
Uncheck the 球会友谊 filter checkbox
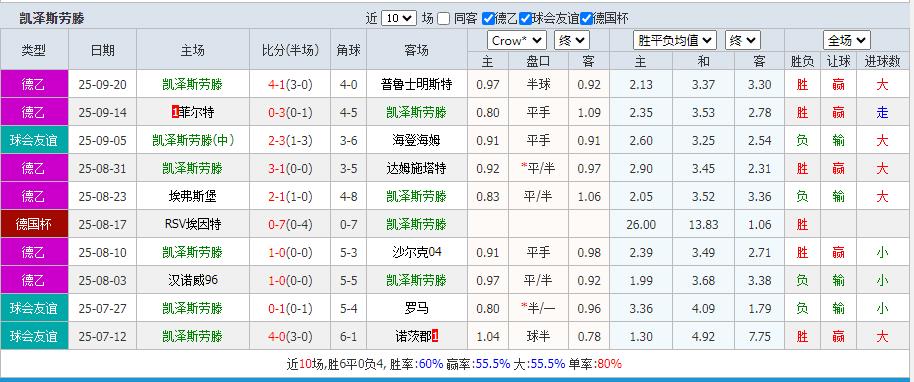(x=526, y=19)
